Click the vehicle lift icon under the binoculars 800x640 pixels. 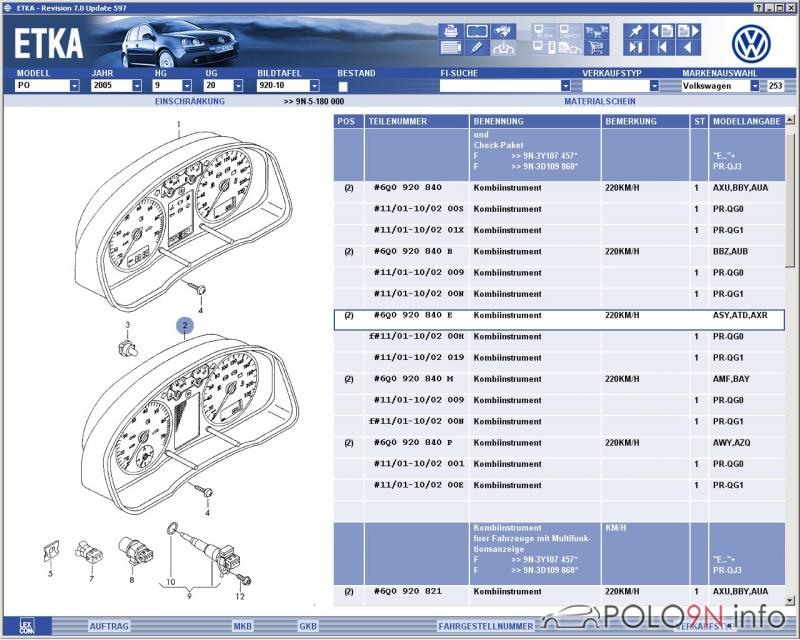[504, 47]
